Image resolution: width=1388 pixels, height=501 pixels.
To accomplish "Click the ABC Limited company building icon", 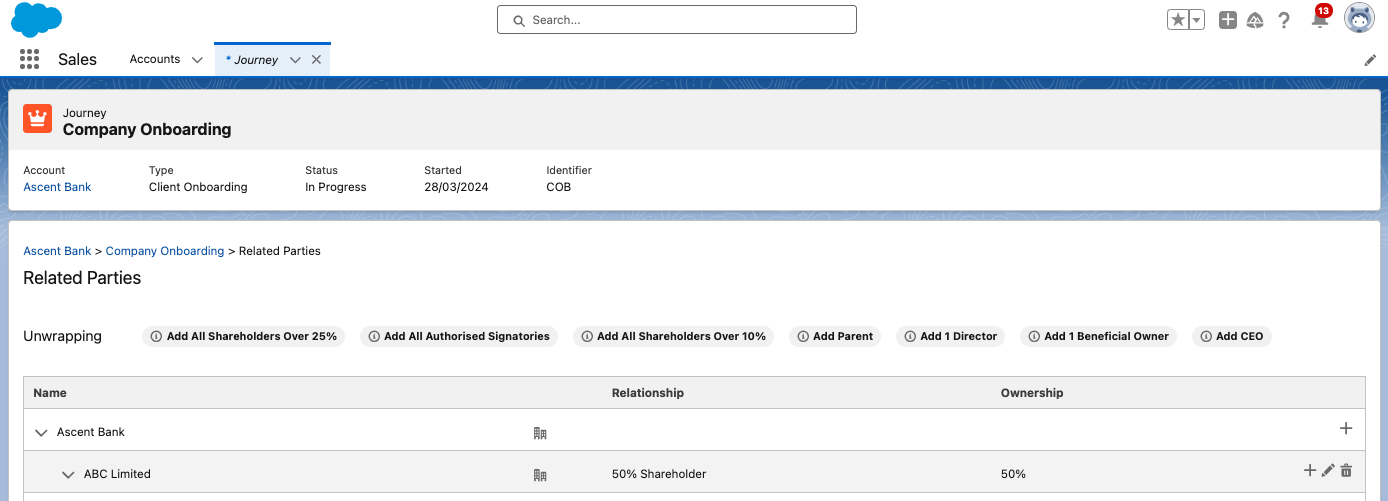I will pyautogui.click(x=540, y=475).
